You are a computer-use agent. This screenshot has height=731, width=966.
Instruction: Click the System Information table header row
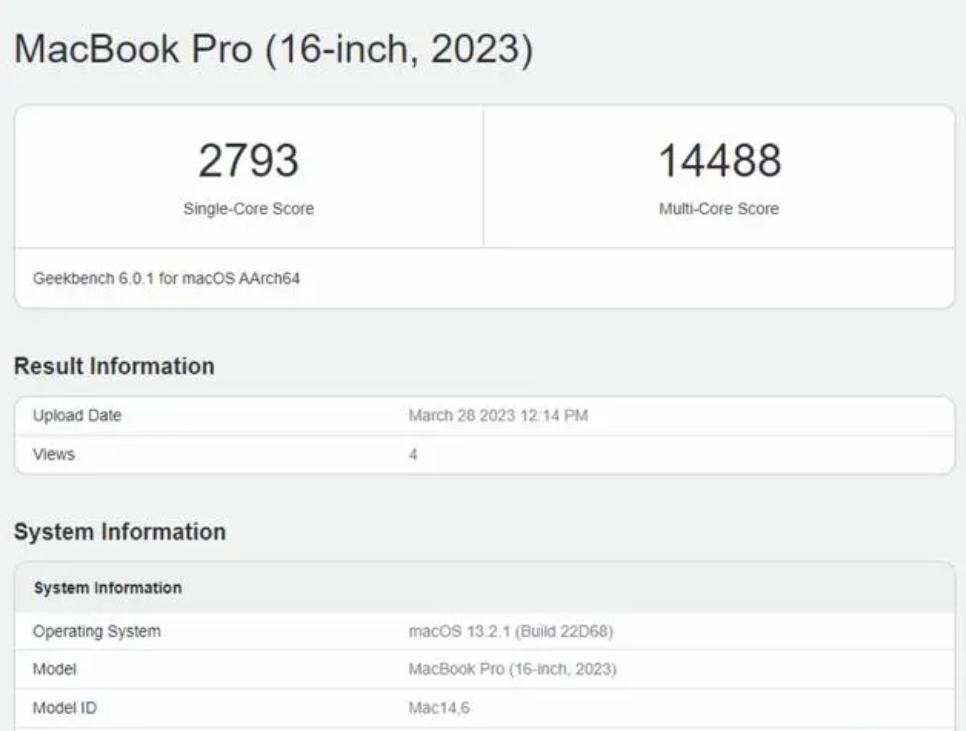click(x=485, y=588)
